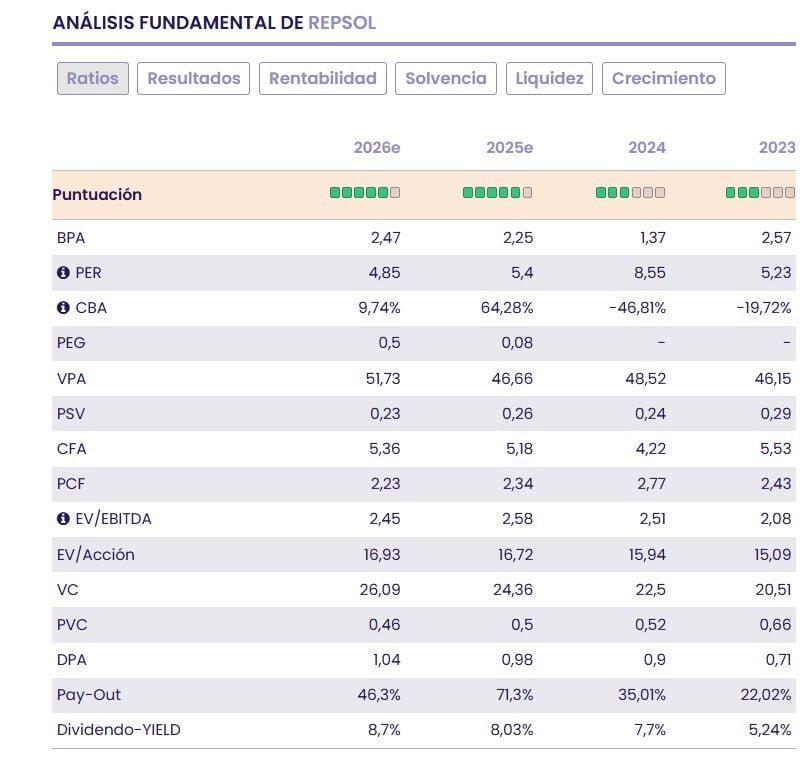
Task: Open the Rentabilidad tab
Action: [x=323, y=78]
